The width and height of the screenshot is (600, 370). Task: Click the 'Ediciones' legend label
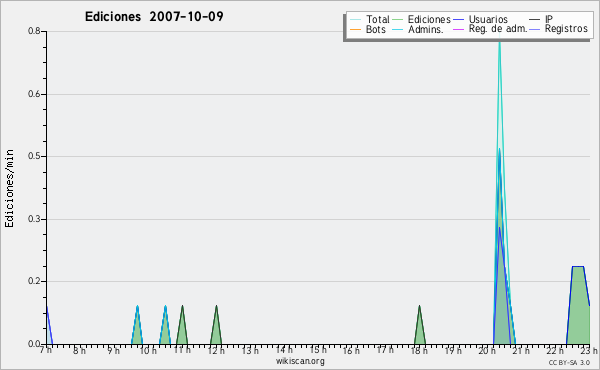pos(429,19)
